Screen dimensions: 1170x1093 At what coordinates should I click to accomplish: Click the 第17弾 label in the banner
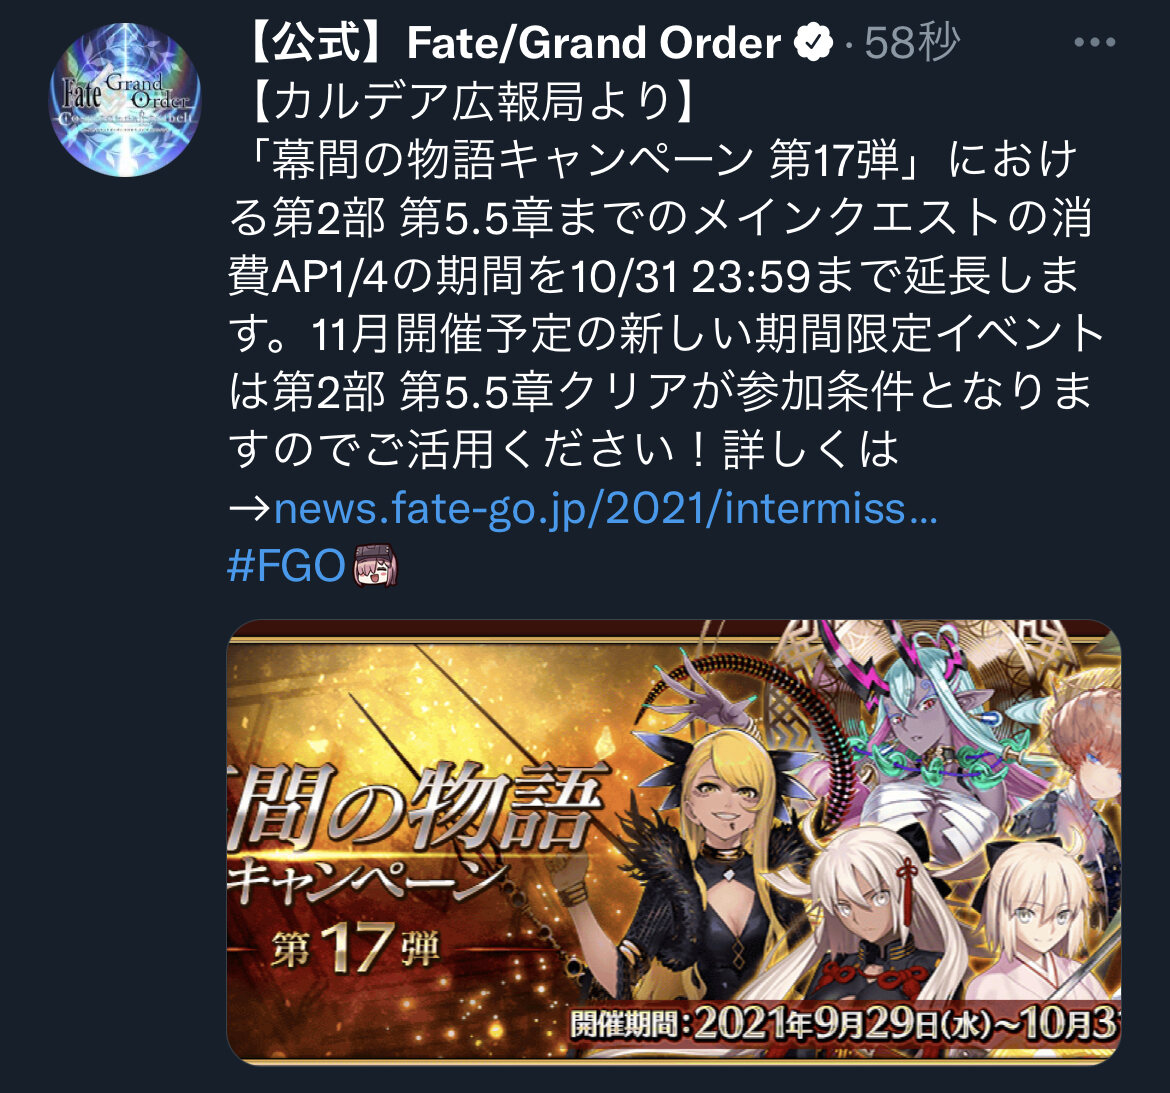[357, 948]
